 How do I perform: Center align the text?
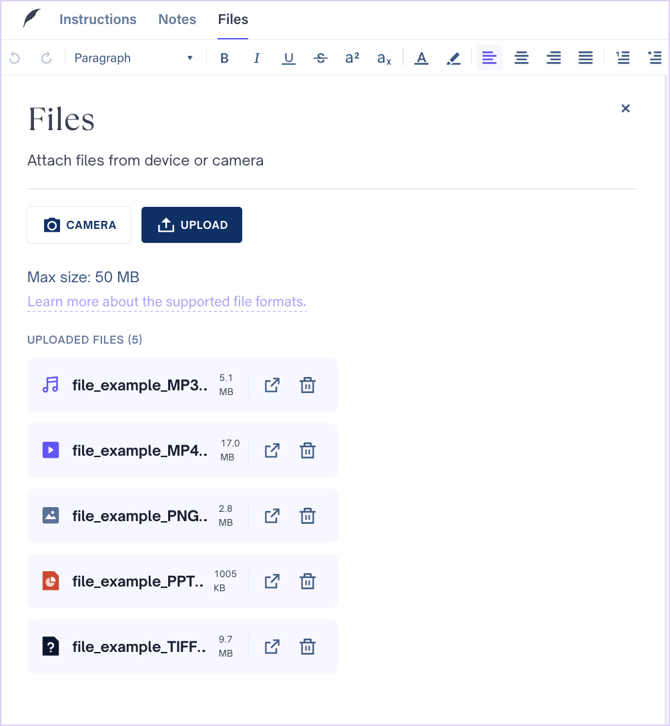click(x=521, y=58)
